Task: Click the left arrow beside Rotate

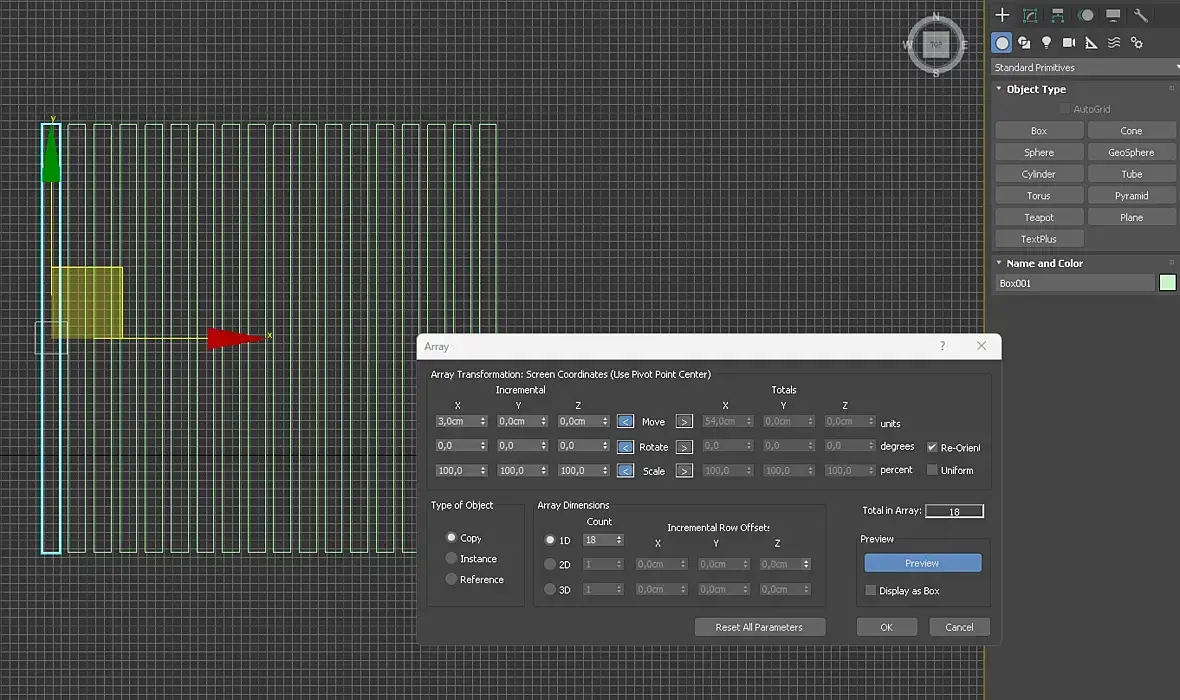Action: pyautogui.click(x=625, y=447)
